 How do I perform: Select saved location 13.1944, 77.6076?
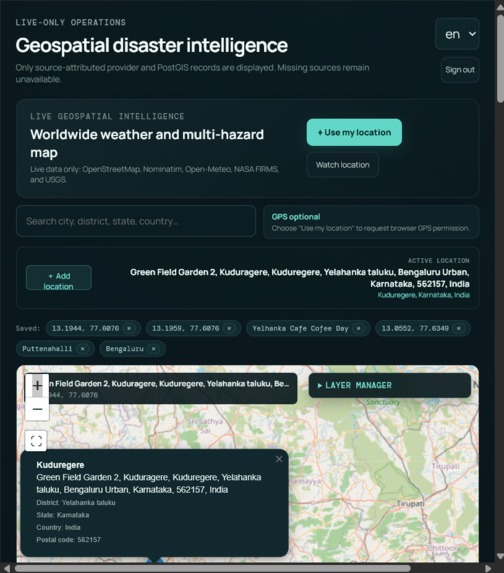(x=86, y=328)
